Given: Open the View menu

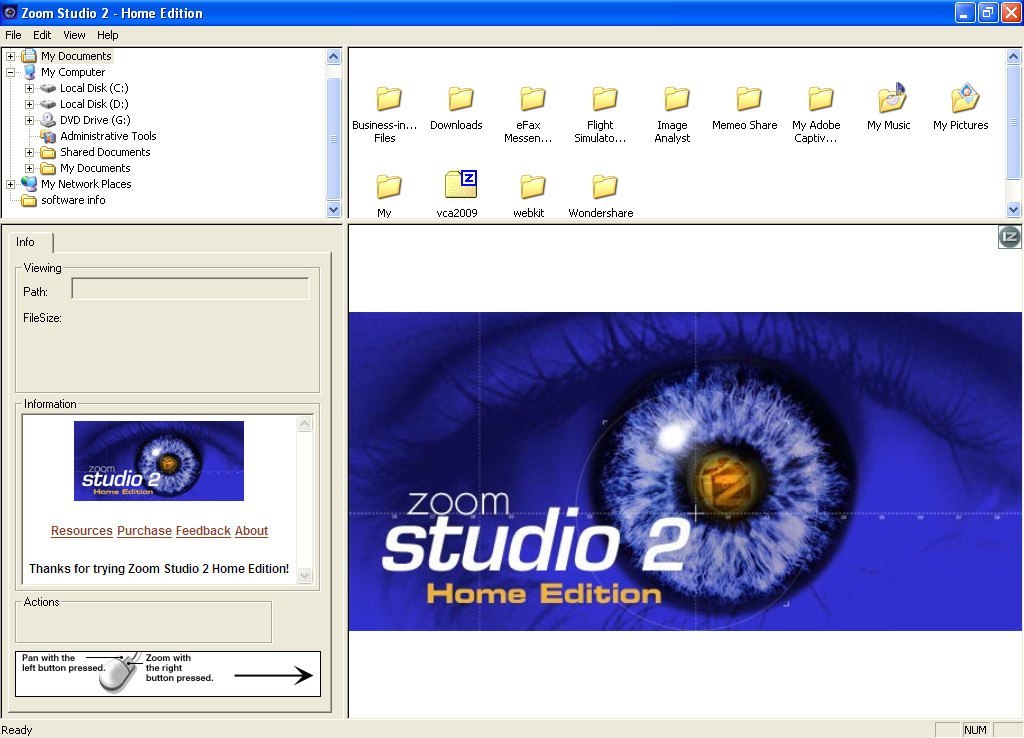Looking at the screenshot, I should [x=74, y=34].
